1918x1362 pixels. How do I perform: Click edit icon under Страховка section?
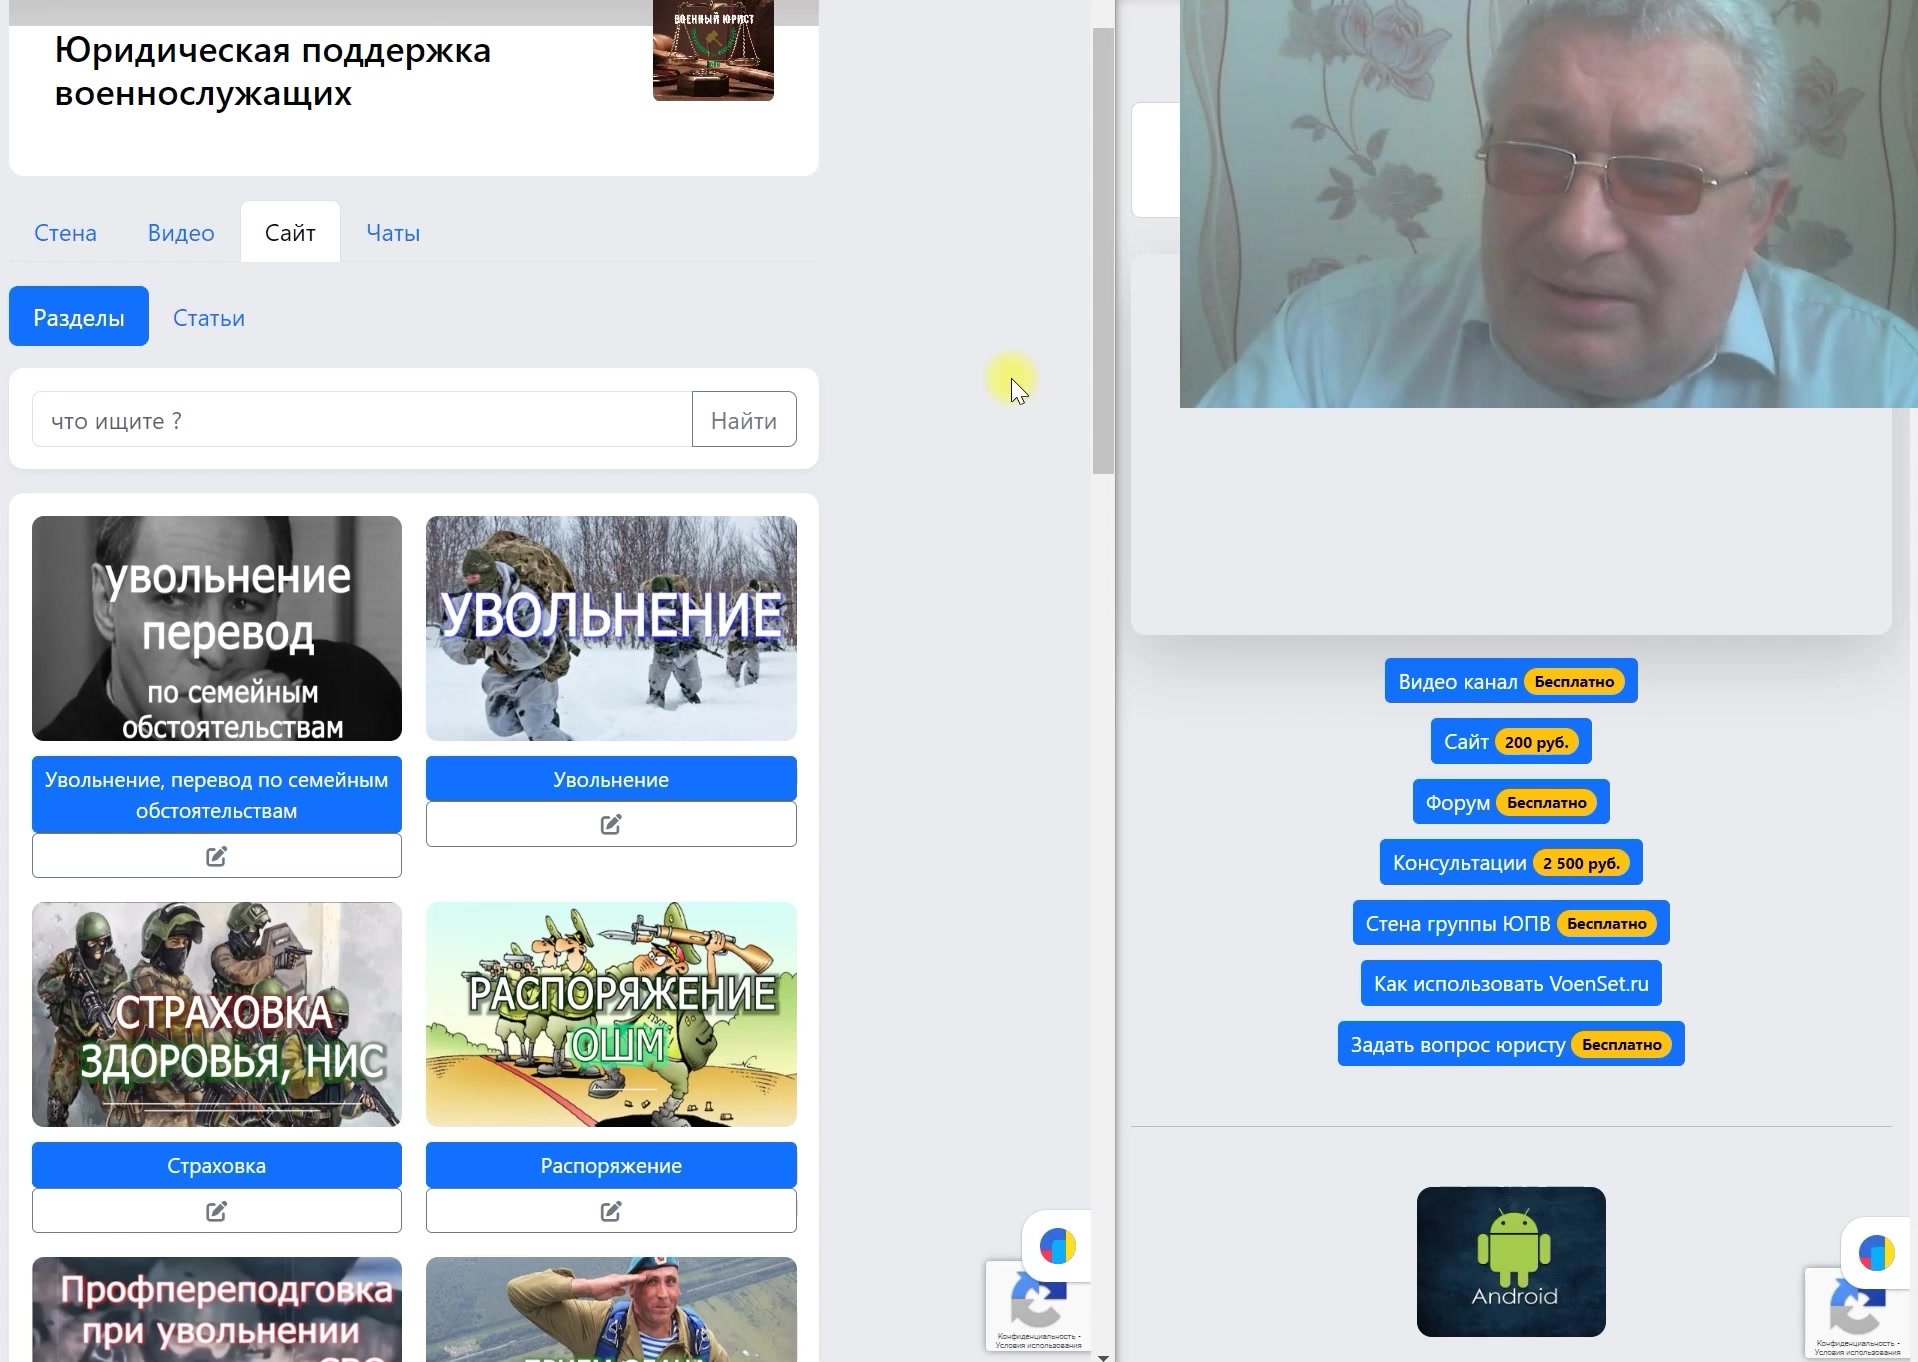(x=216, y=1211)
